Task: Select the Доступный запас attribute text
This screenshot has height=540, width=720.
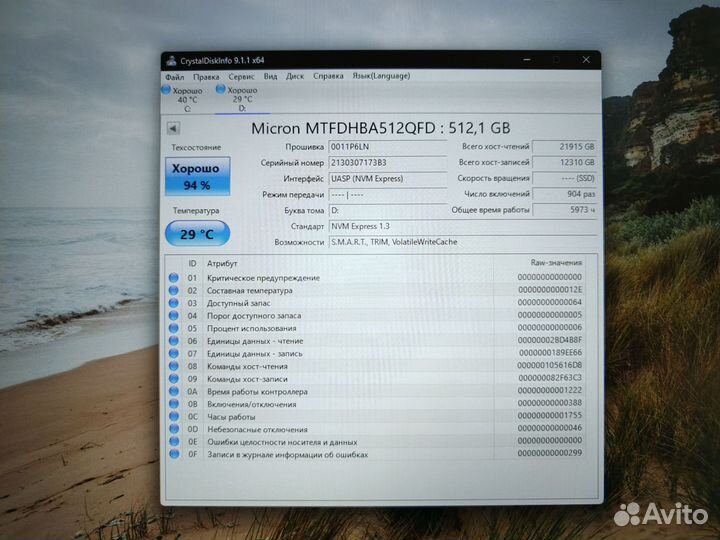Action: tap(238, 303)
